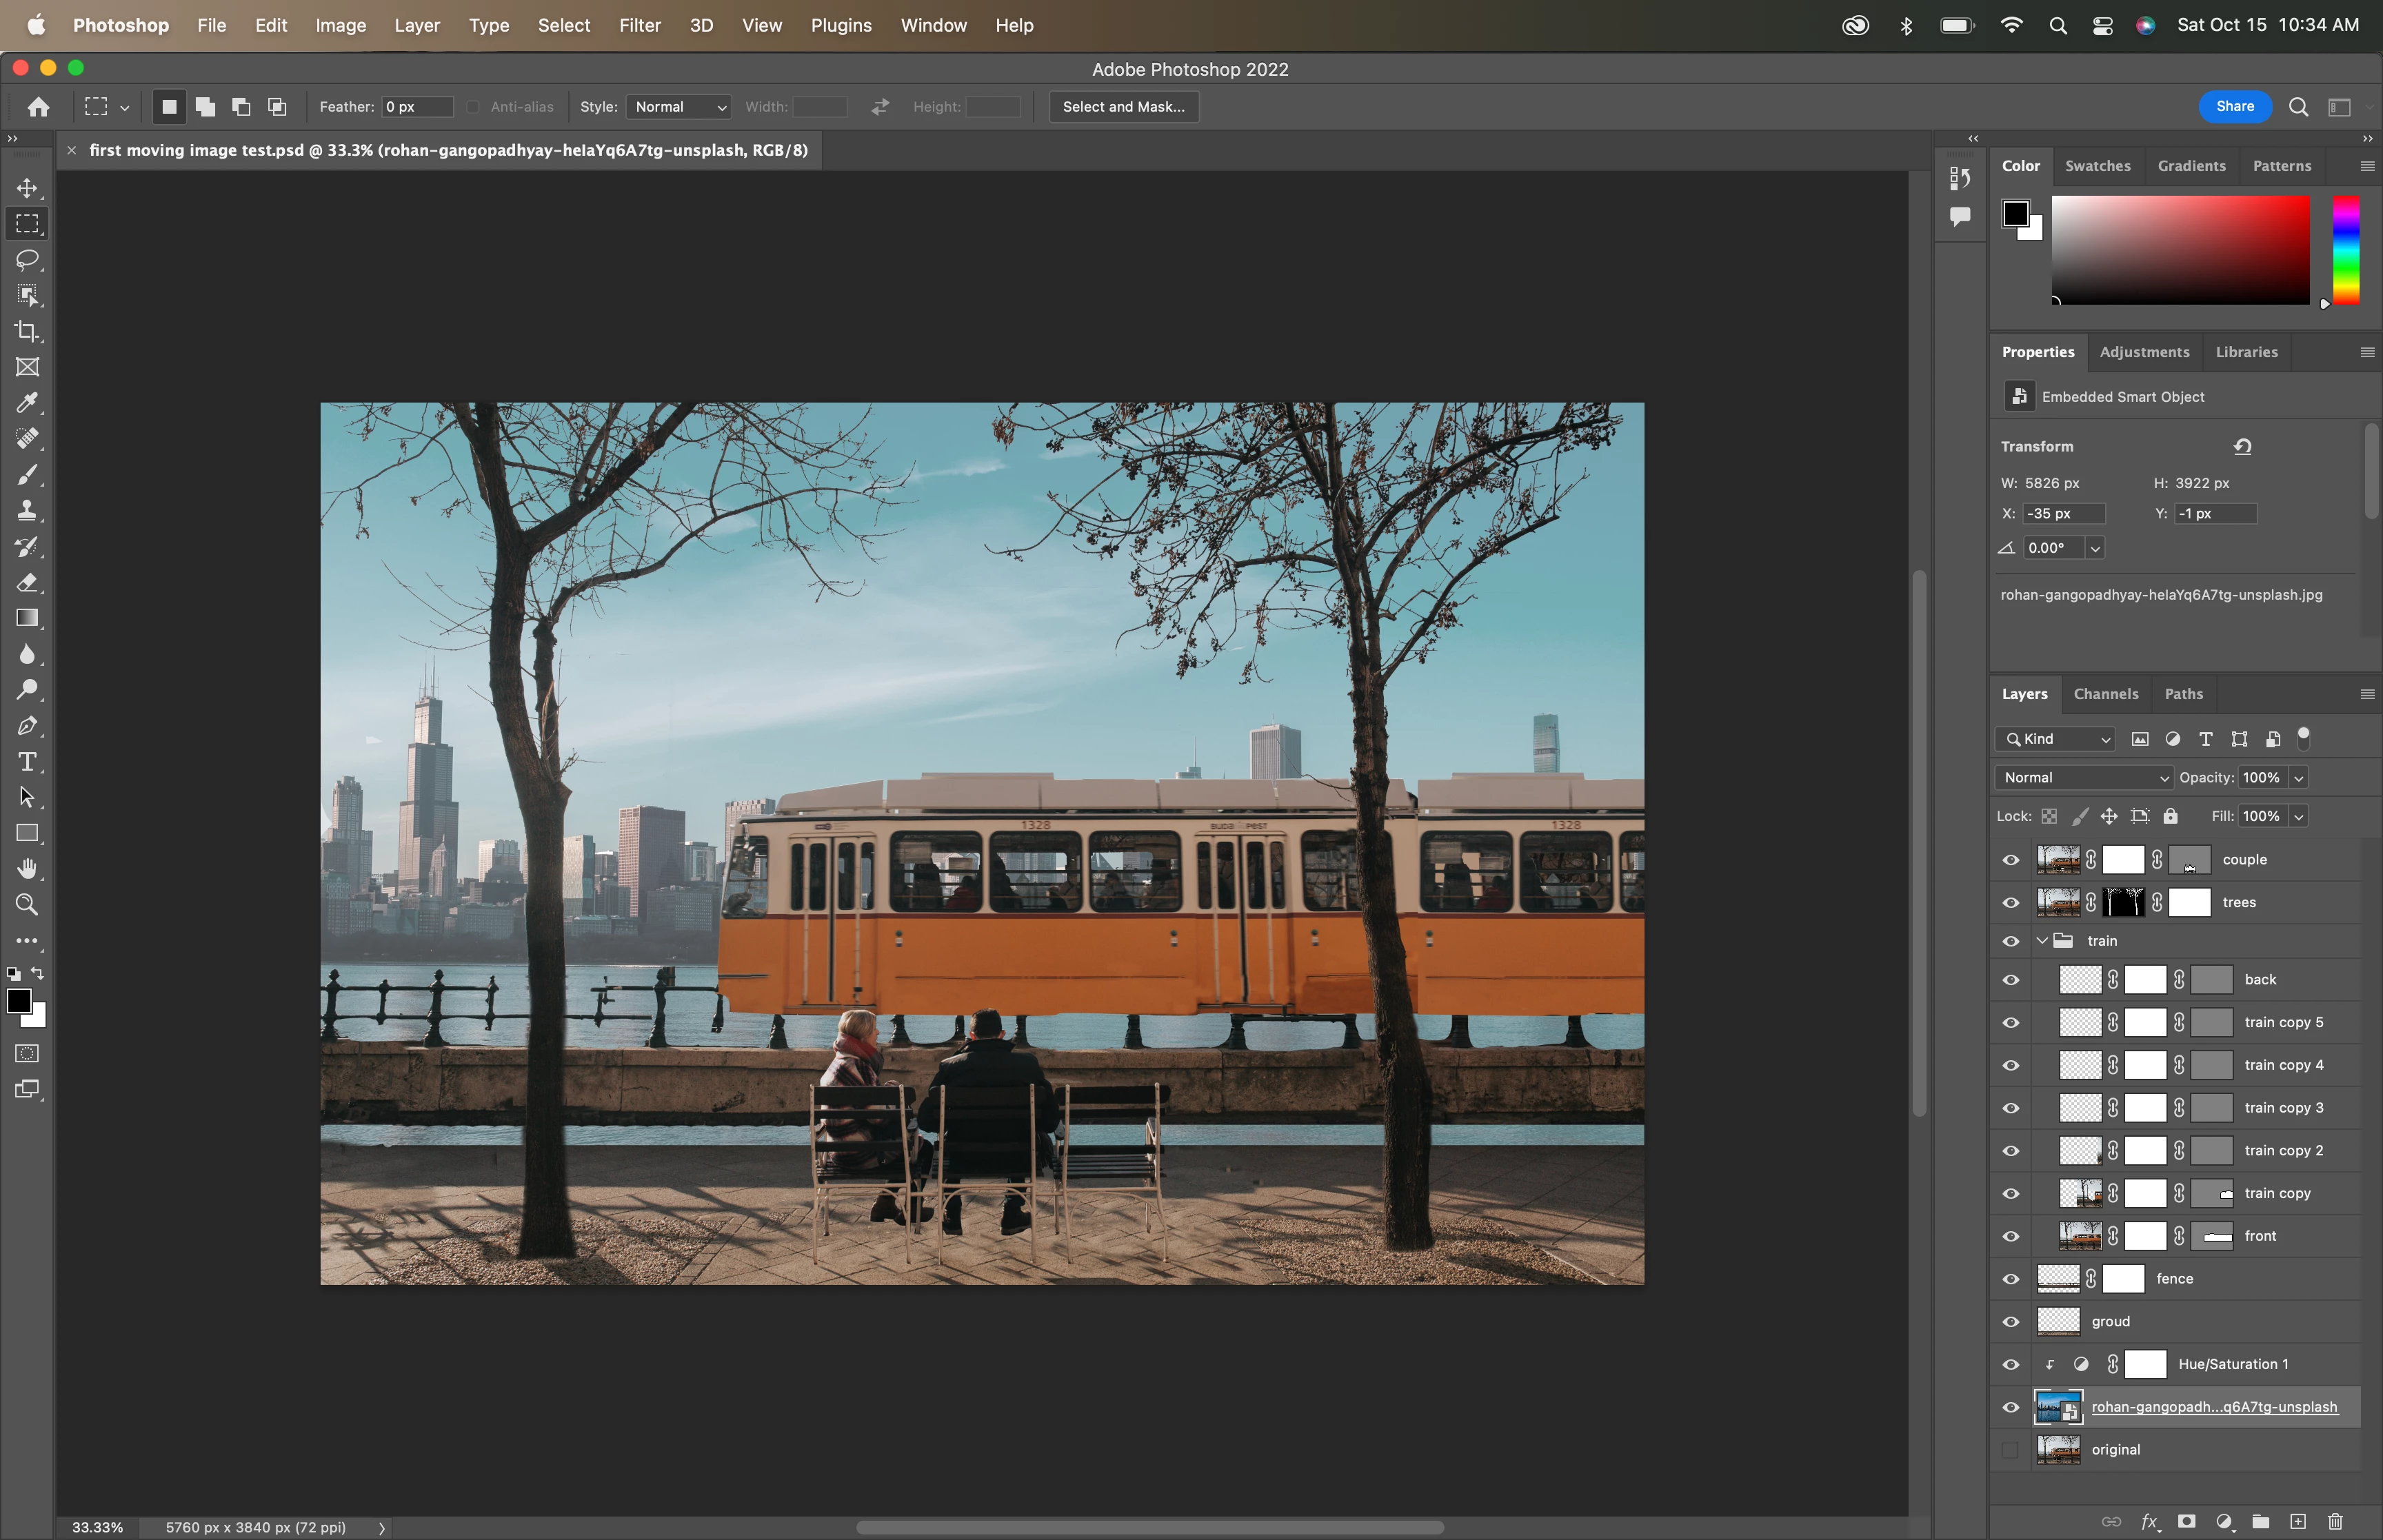Select the Zoom tool
Screen dimensions: 2383x1540
27,905
